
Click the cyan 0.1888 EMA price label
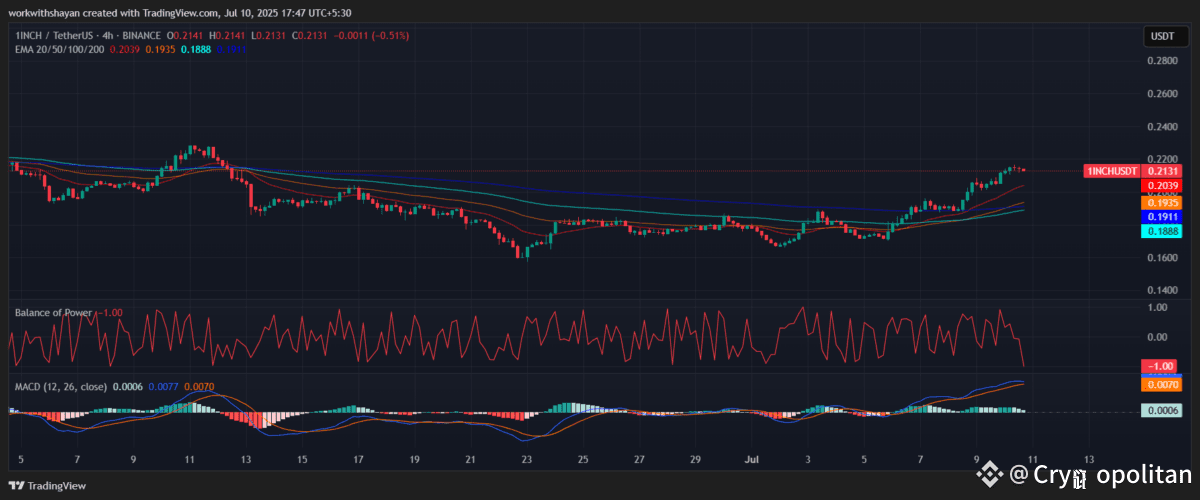tap(1158, 231)
